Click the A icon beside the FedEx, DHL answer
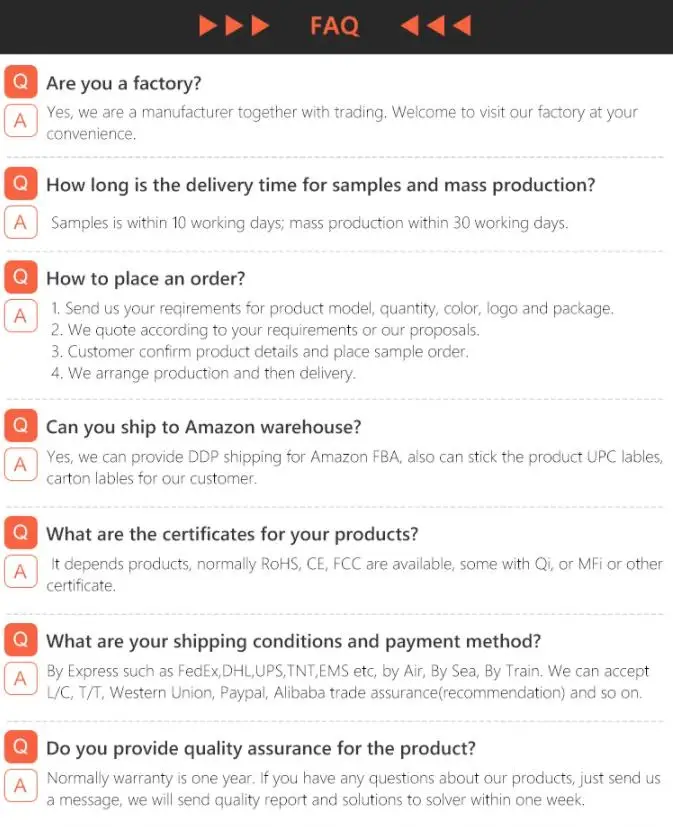This screenshot has width=673, height=827. click(x=20, y=679)
